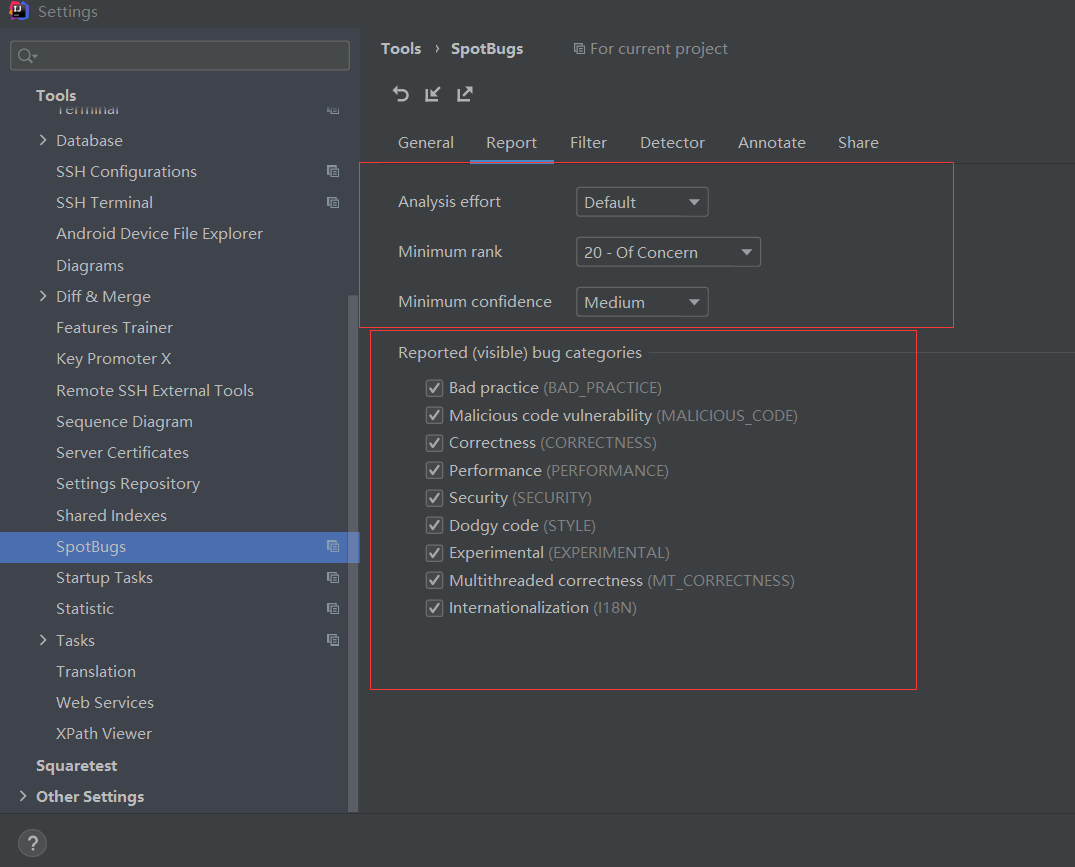Click the settings tree vertical scrollbar
The image size is (1075, 867).
pyautogui.click(x=353, y=552)
